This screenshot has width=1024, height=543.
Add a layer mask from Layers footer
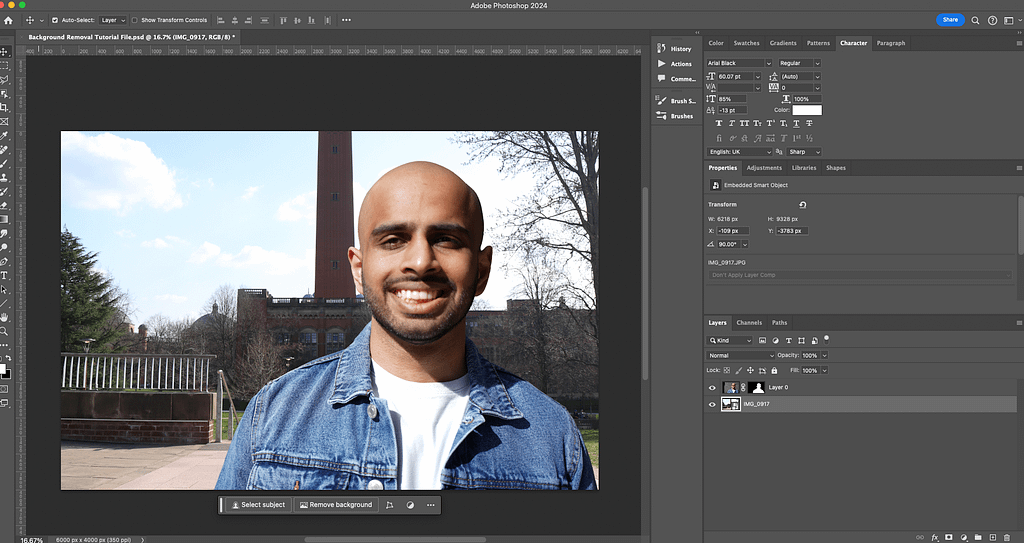948,537
